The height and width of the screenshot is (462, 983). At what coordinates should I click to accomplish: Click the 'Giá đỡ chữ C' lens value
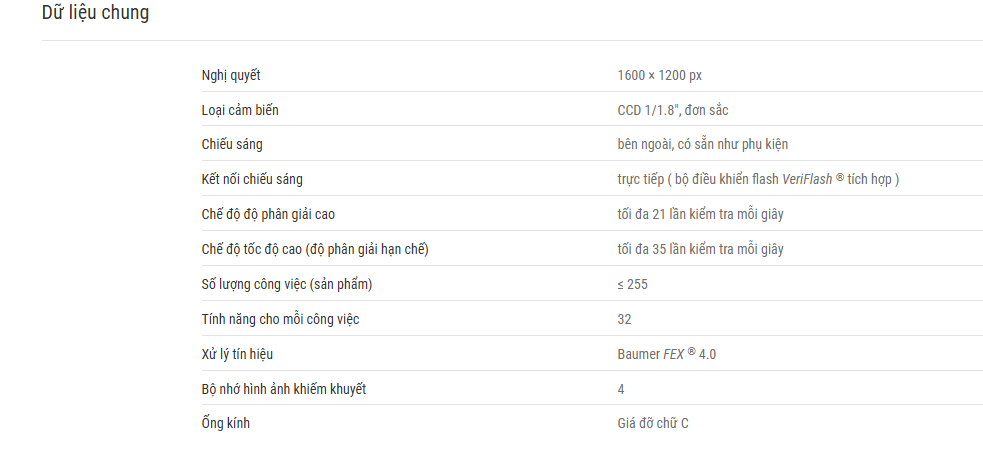point(653,423)
